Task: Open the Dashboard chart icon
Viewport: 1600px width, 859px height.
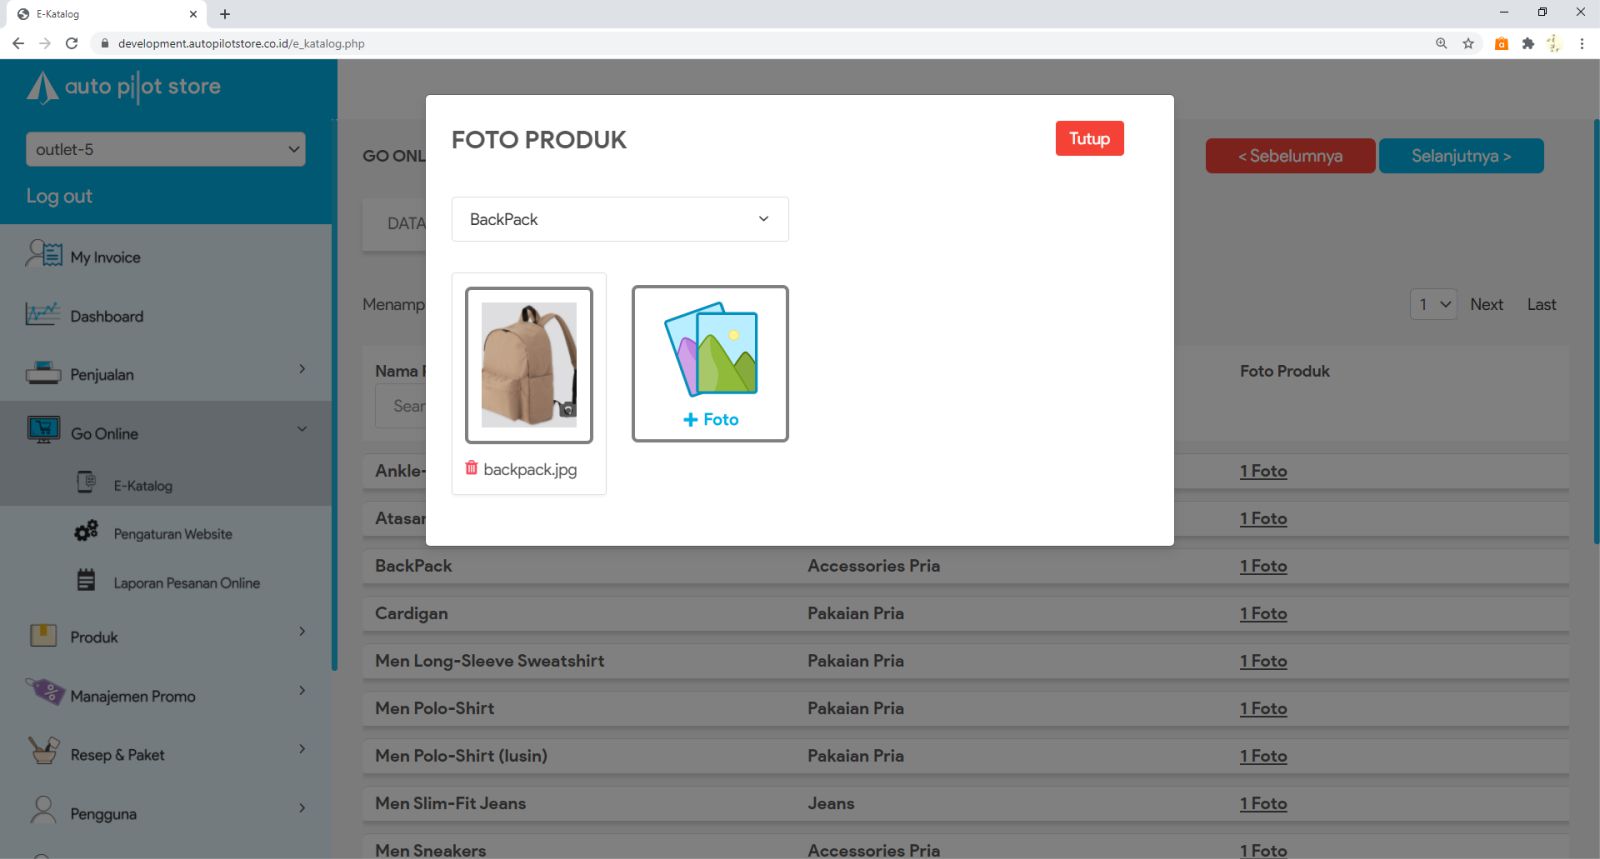Action: [43, 315]
